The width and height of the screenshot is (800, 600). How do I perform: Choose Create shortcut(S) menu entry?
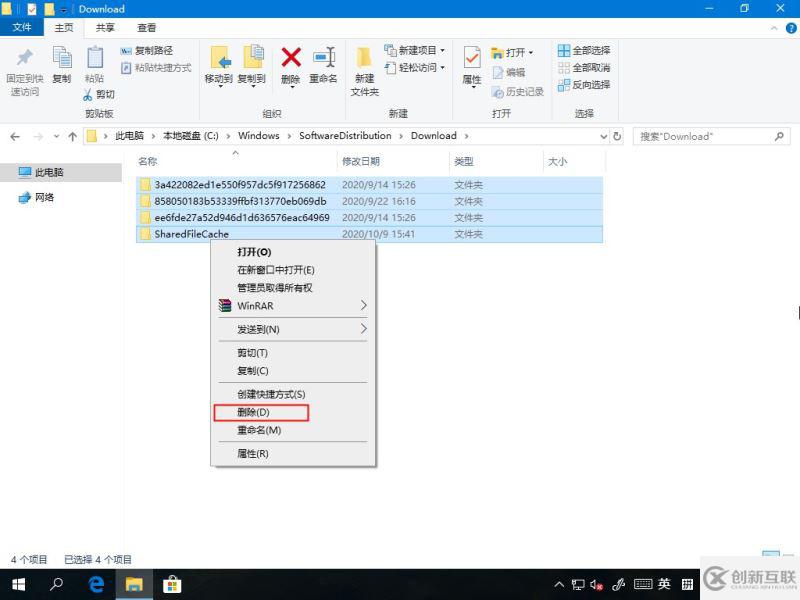pos(293,394)
